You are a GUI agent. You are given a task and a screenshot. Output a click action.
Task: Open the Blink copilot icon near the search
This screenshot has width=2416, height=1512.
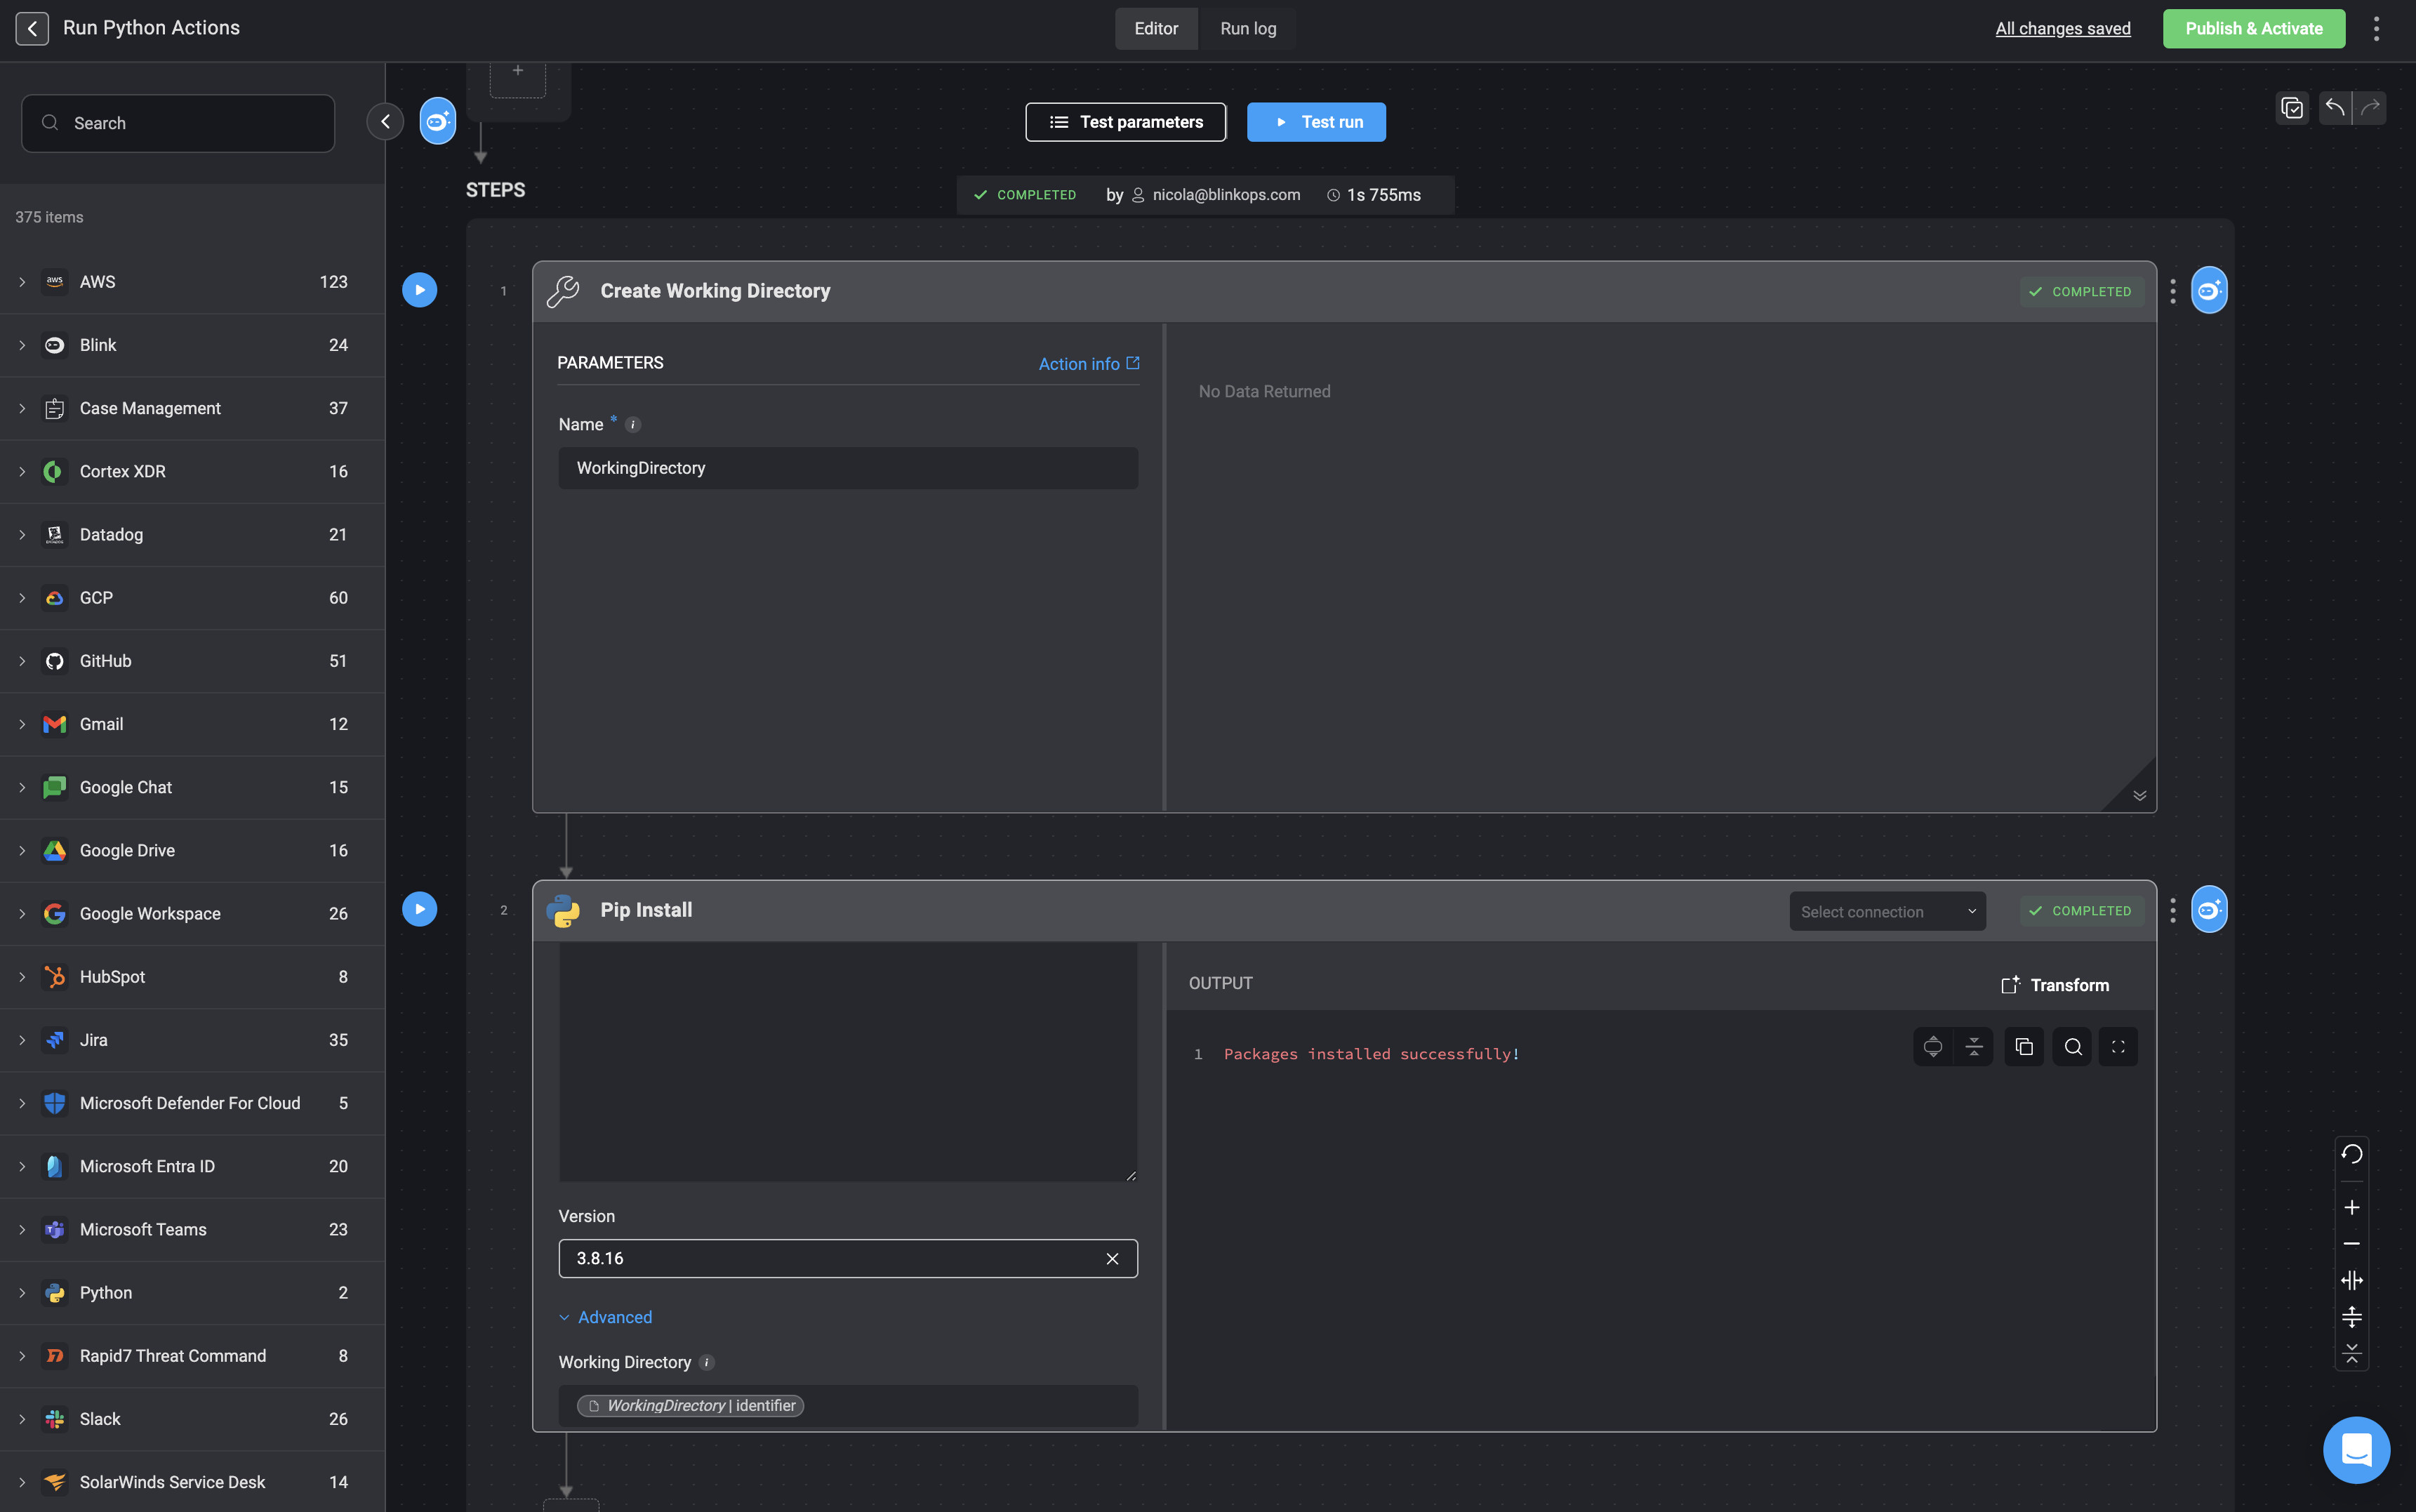coord(437,121)
